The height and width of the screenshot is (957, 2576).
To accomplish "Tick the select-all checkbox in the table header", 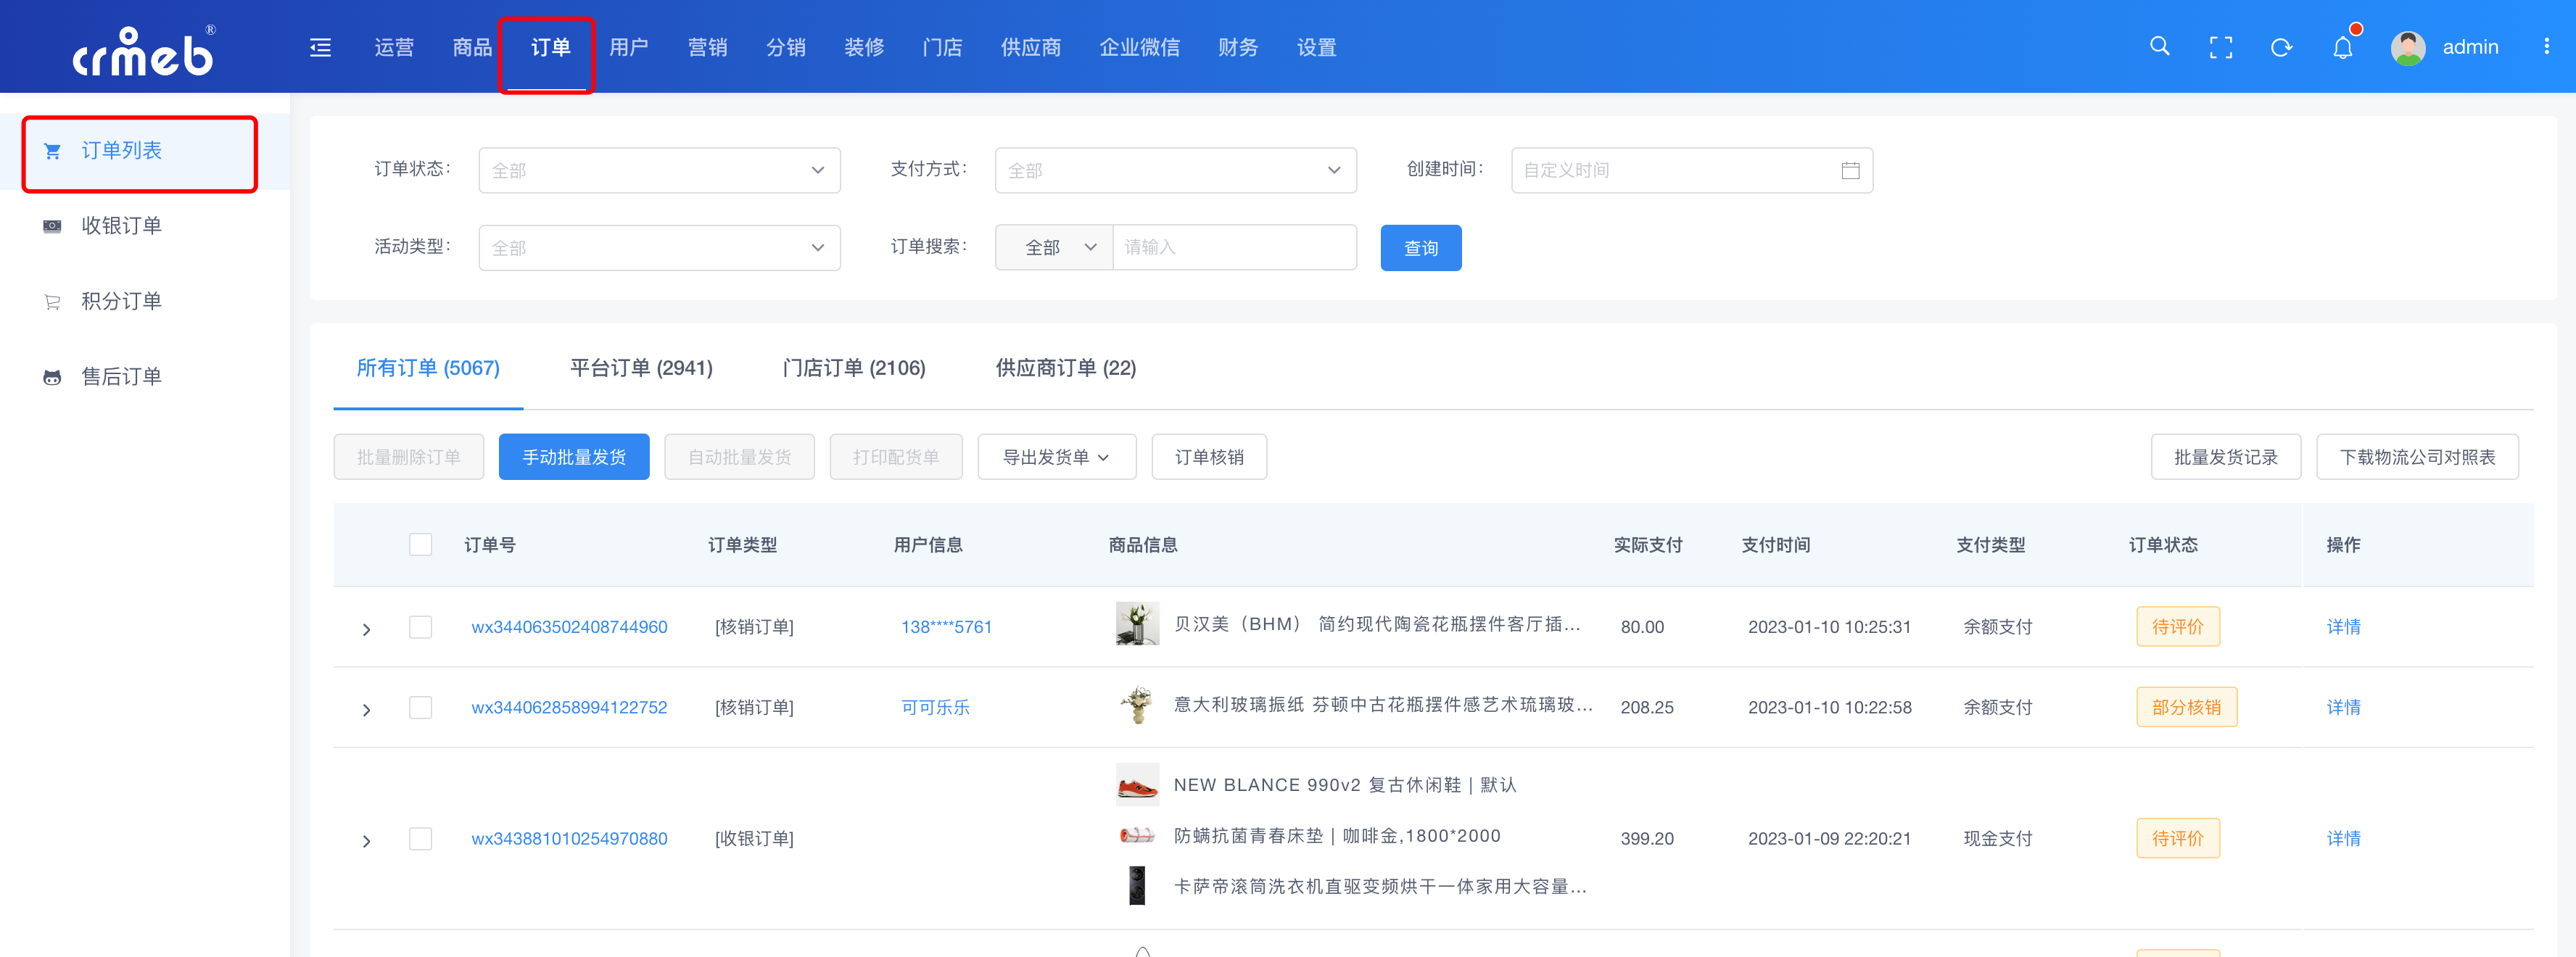I will coord(420,545).
